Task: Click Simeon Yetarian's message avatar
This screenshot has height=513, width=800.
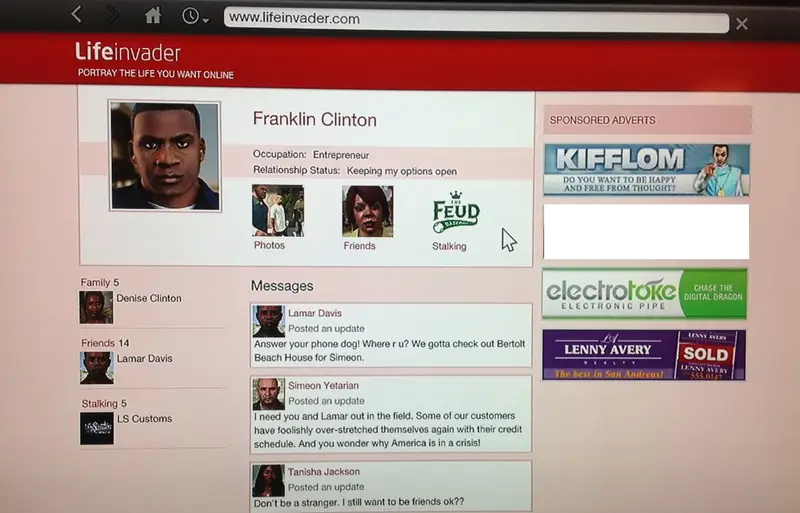Action: click(268, 394)
